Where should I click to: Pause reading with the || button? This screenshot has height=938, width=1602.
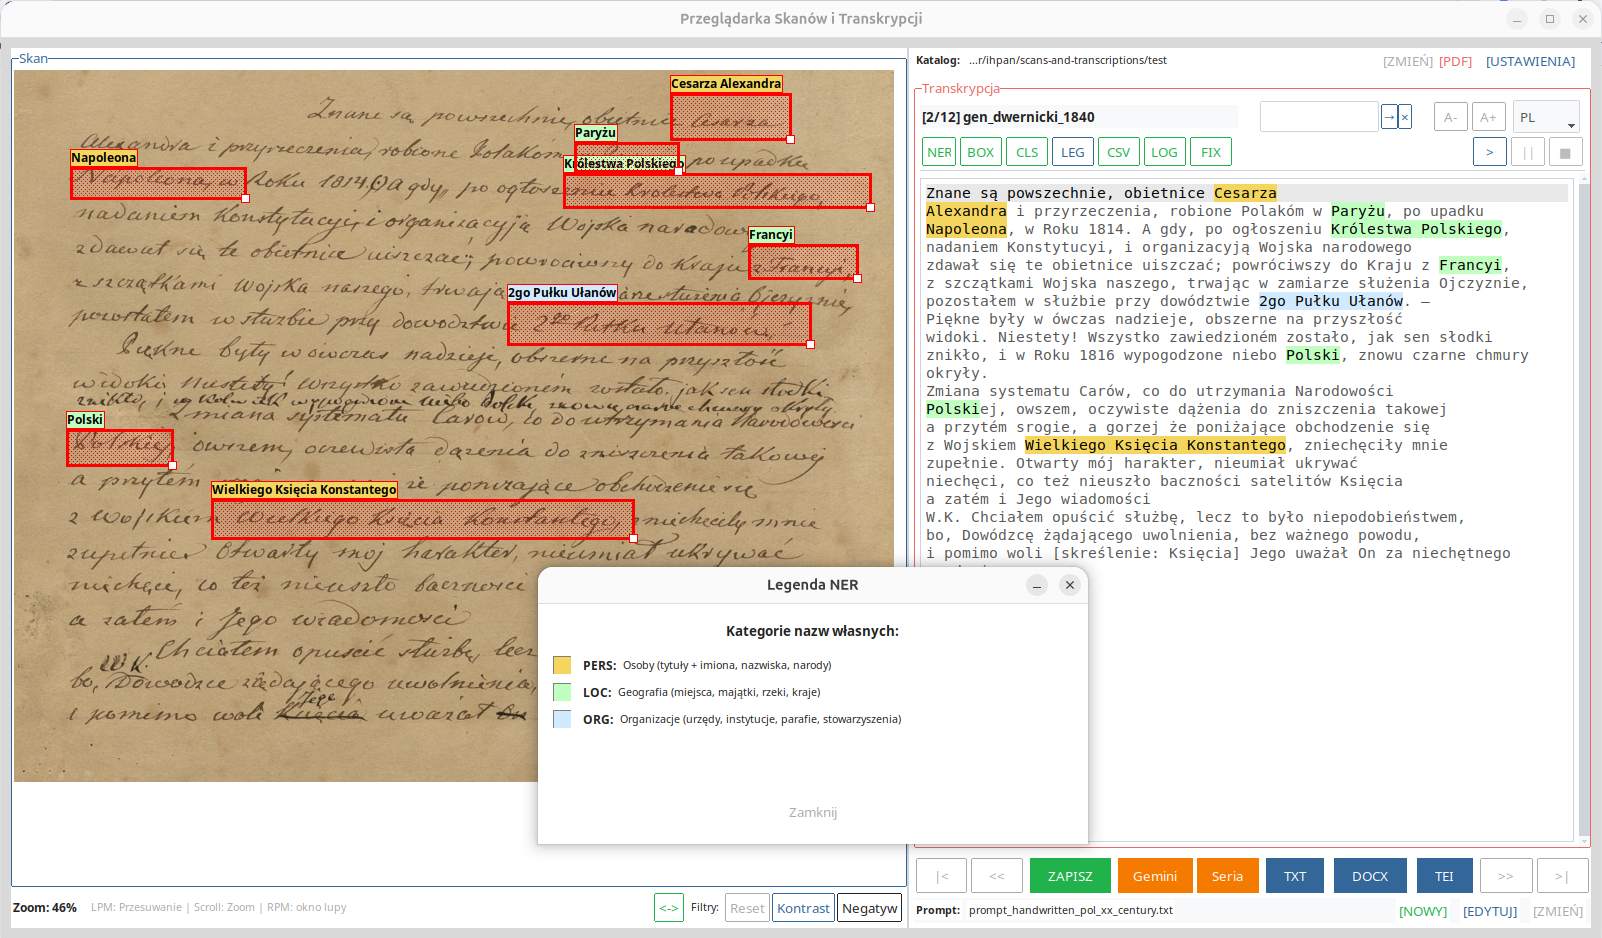tap(1528, 152)
